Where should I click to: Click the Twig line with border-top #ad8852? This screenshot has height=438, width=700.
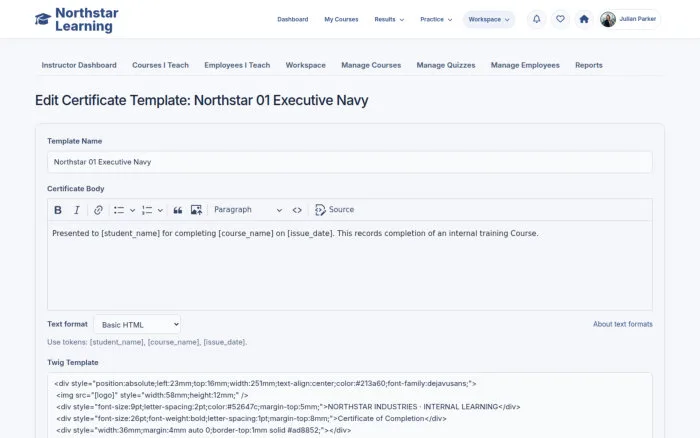click(x=204, y=430)
